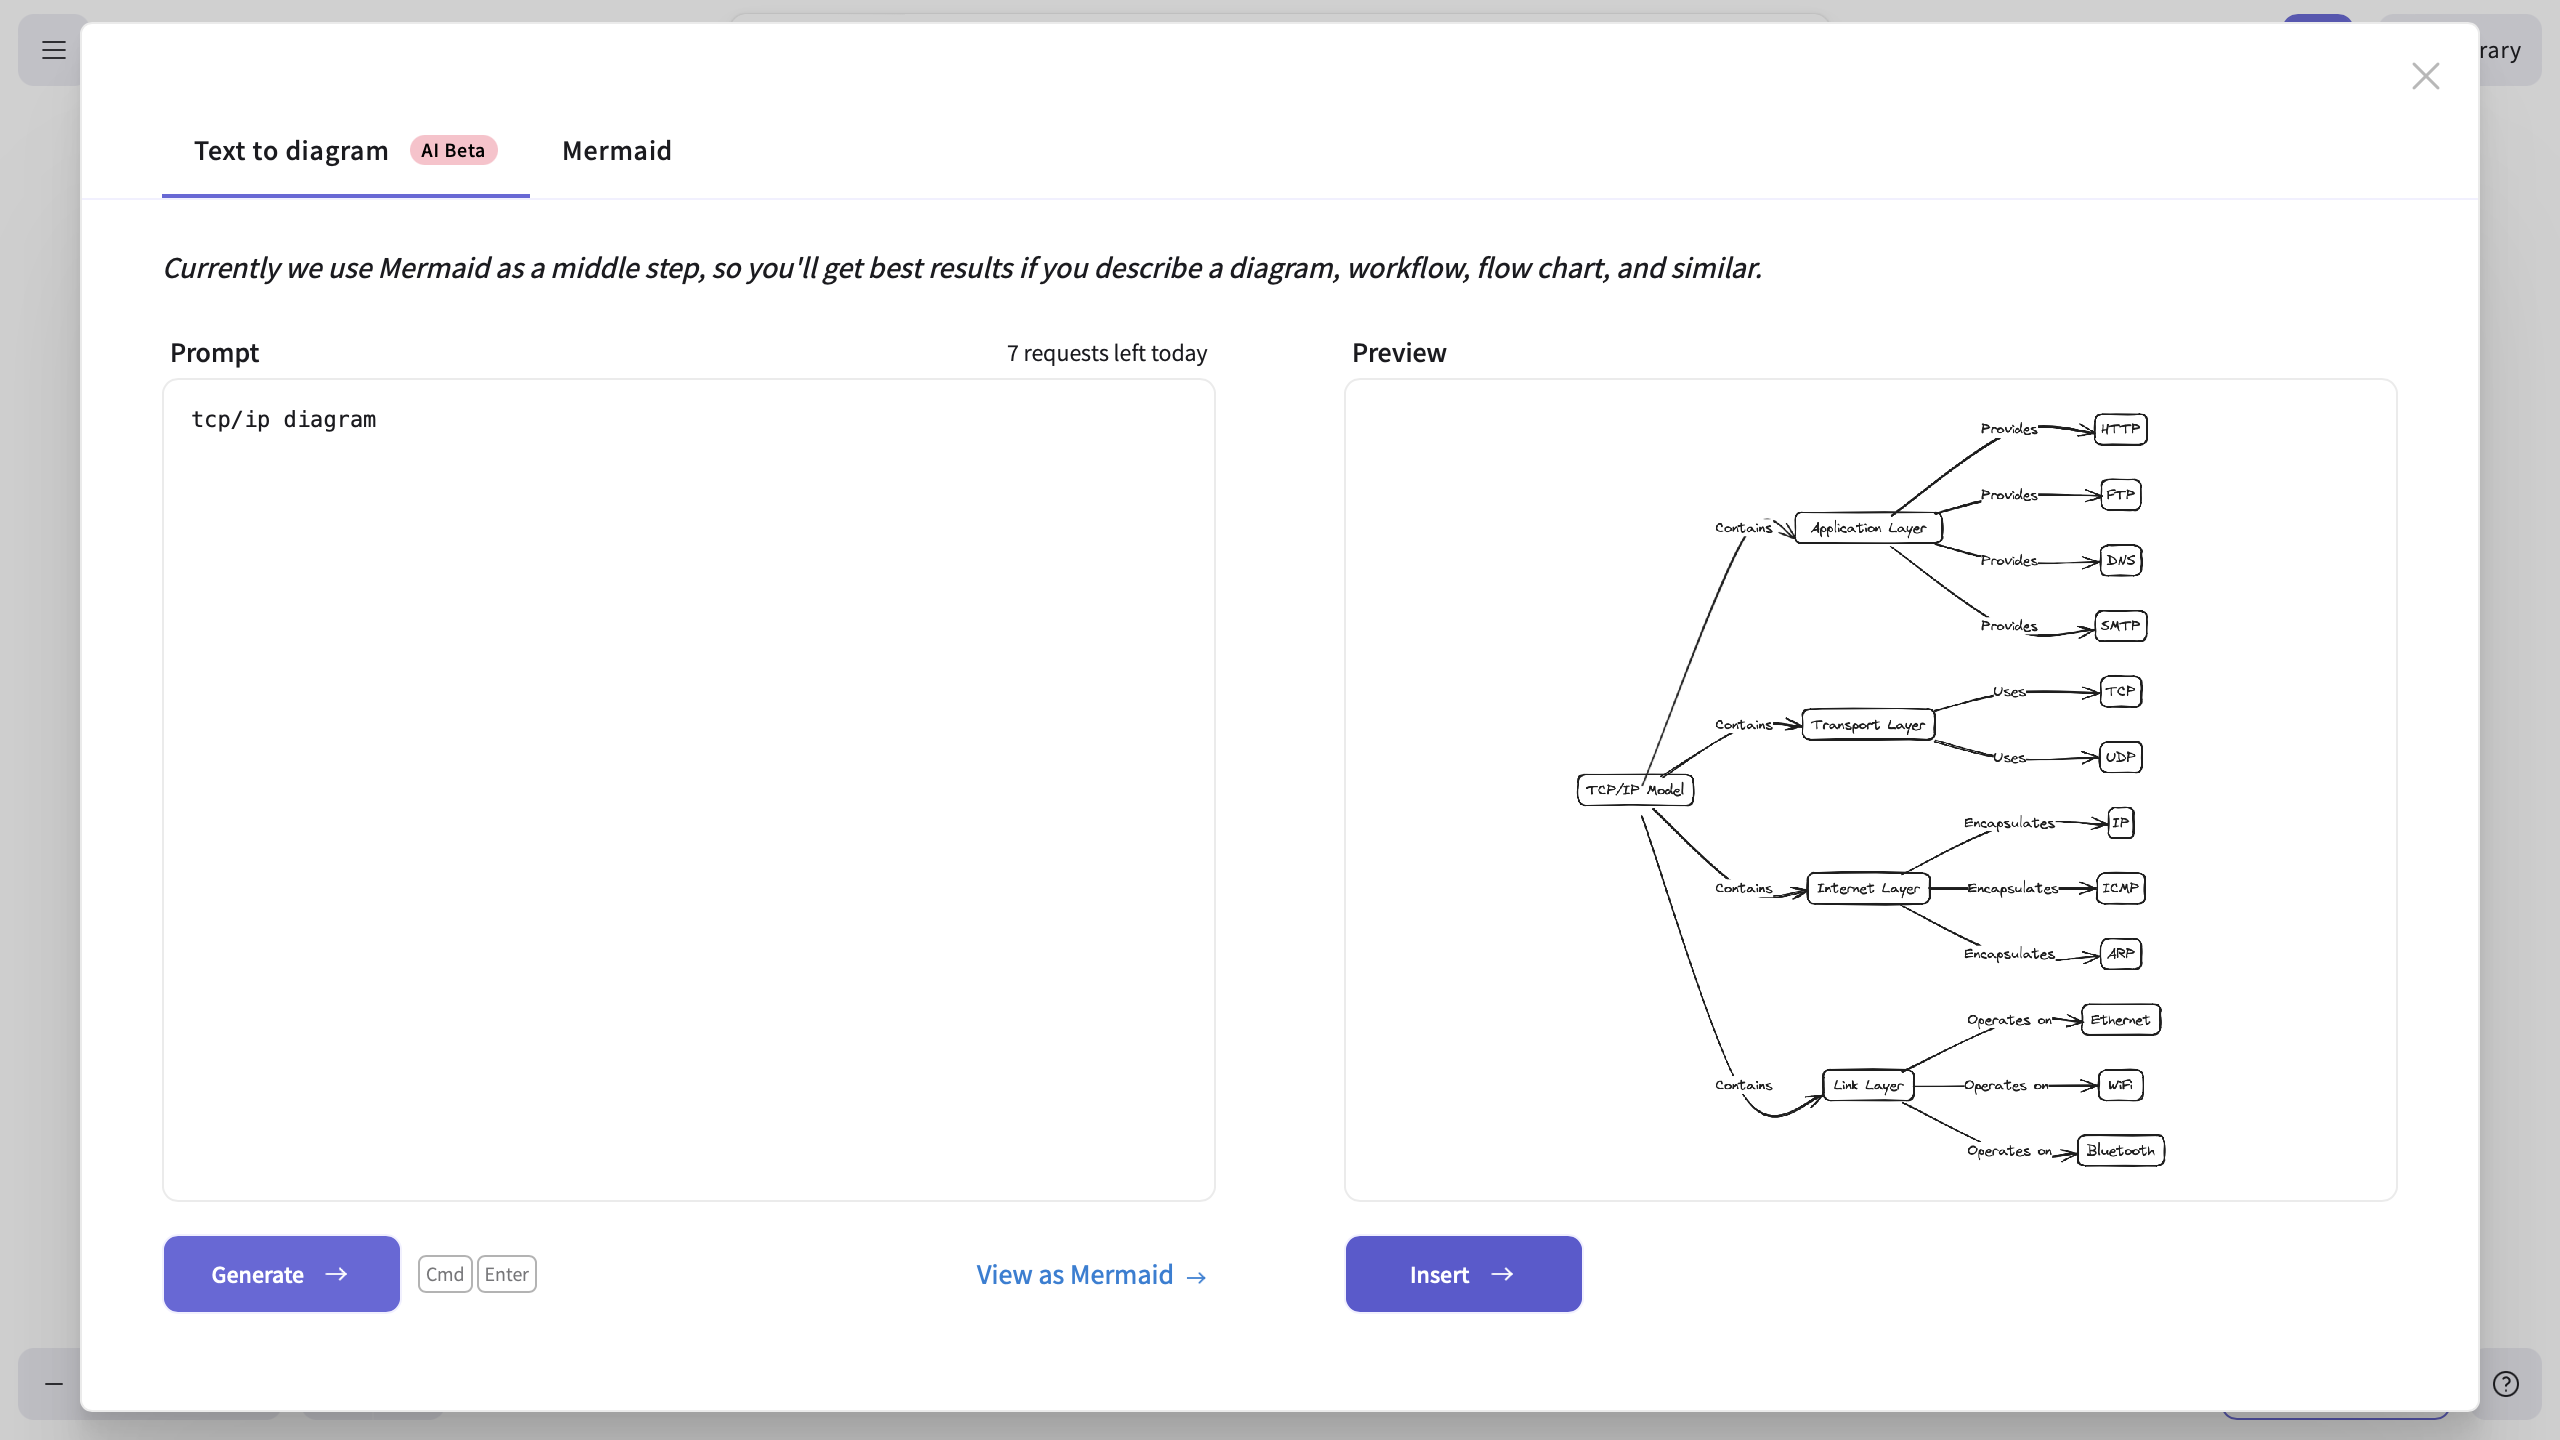Click the AI Beta badge
The image size is (2560, 1440).
pos(454,150)
